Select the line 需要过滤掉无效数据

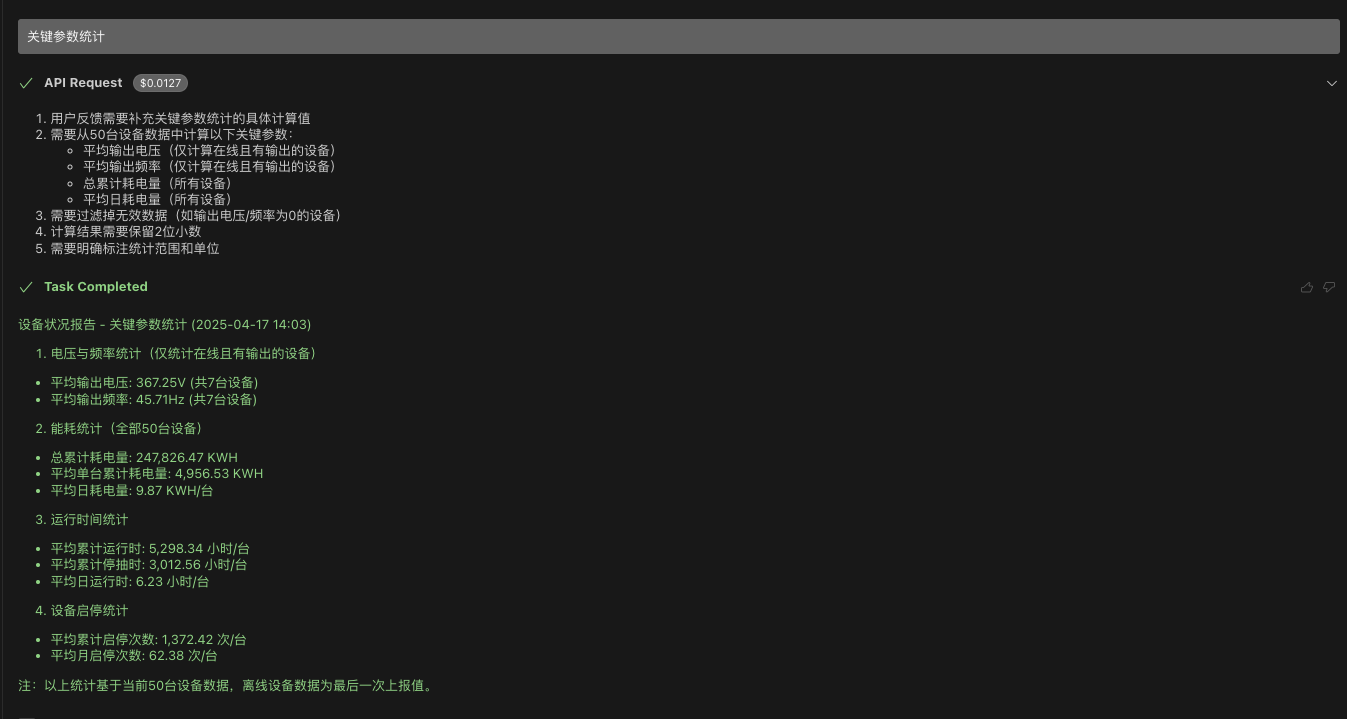pos(196,216)
